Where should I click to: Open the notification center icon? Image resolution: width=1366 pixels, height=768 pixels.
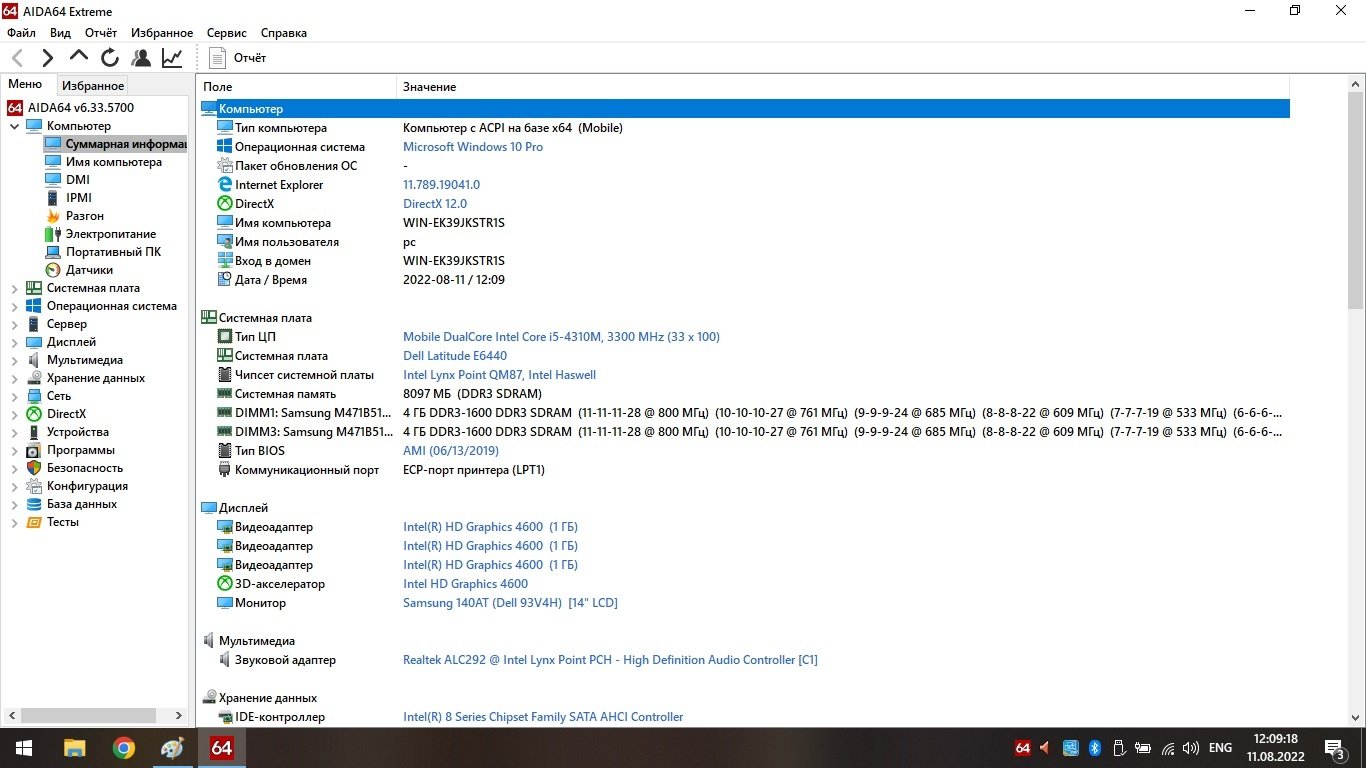pos(1335,748)
